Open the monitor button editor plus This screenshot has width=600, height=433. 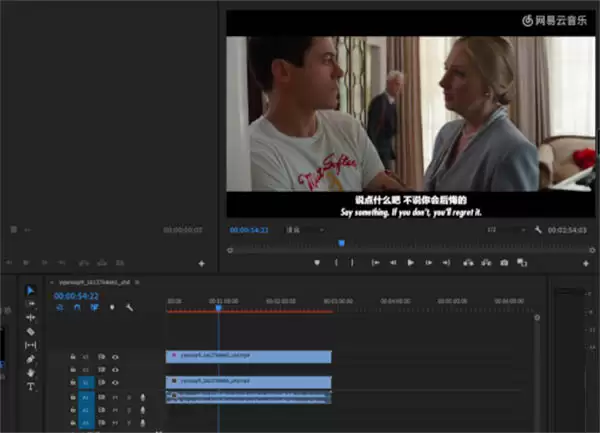pyautogui.click(x=587, y=262)
